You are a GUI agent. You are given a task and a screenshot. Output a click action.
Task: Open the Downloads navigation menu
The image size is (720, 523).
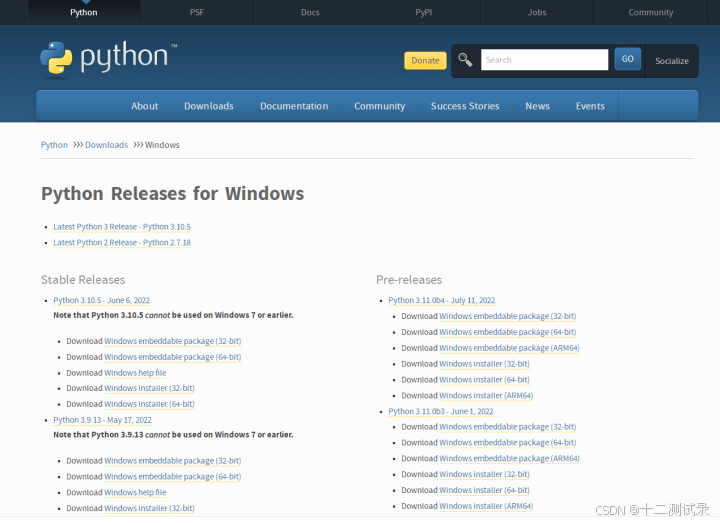pyautogui.click(x=208, y=106)
